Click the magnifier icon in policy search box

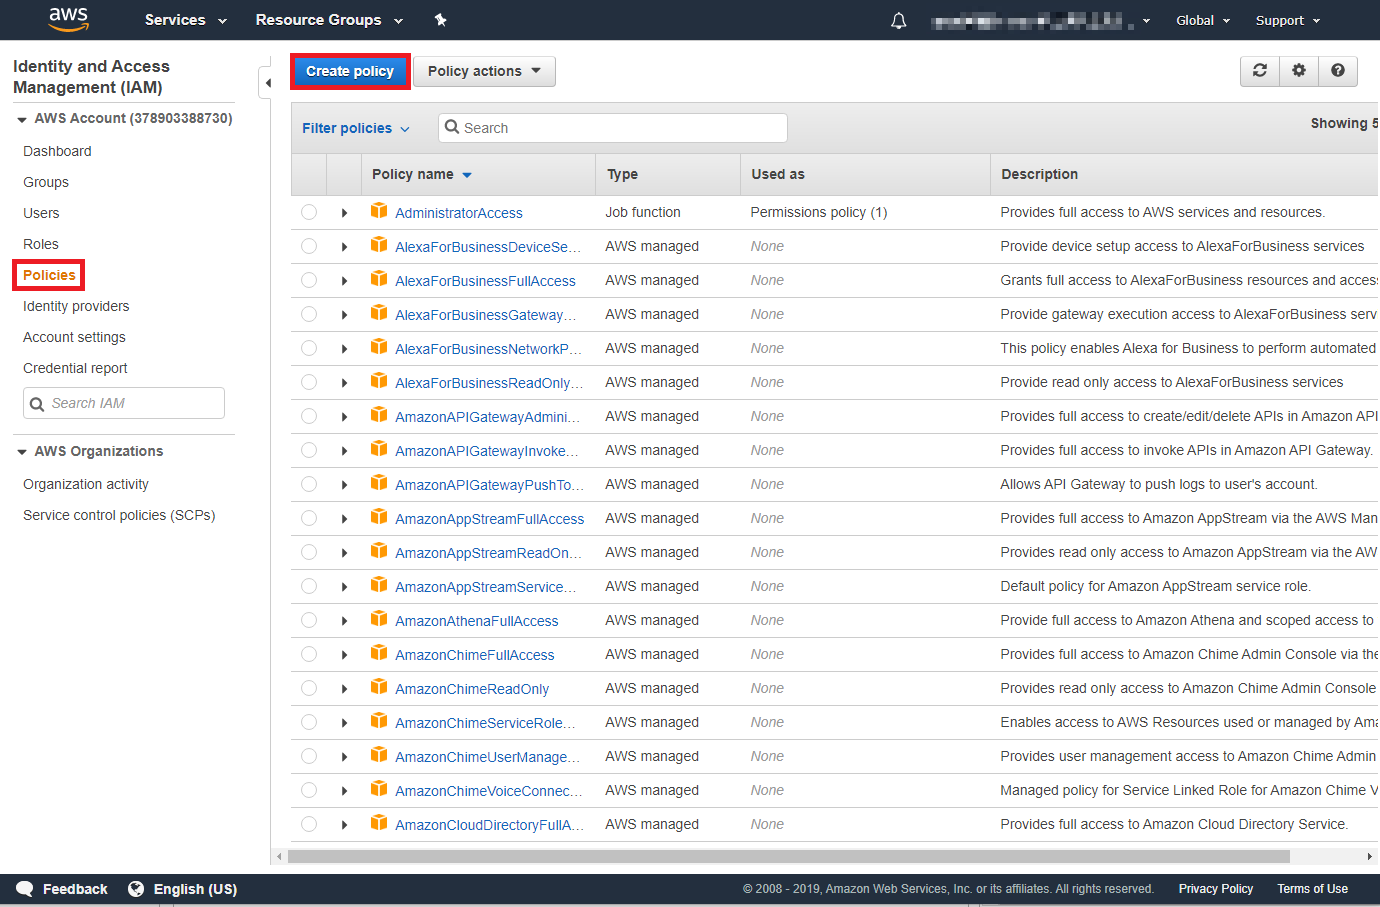click(x=452, y=127)
